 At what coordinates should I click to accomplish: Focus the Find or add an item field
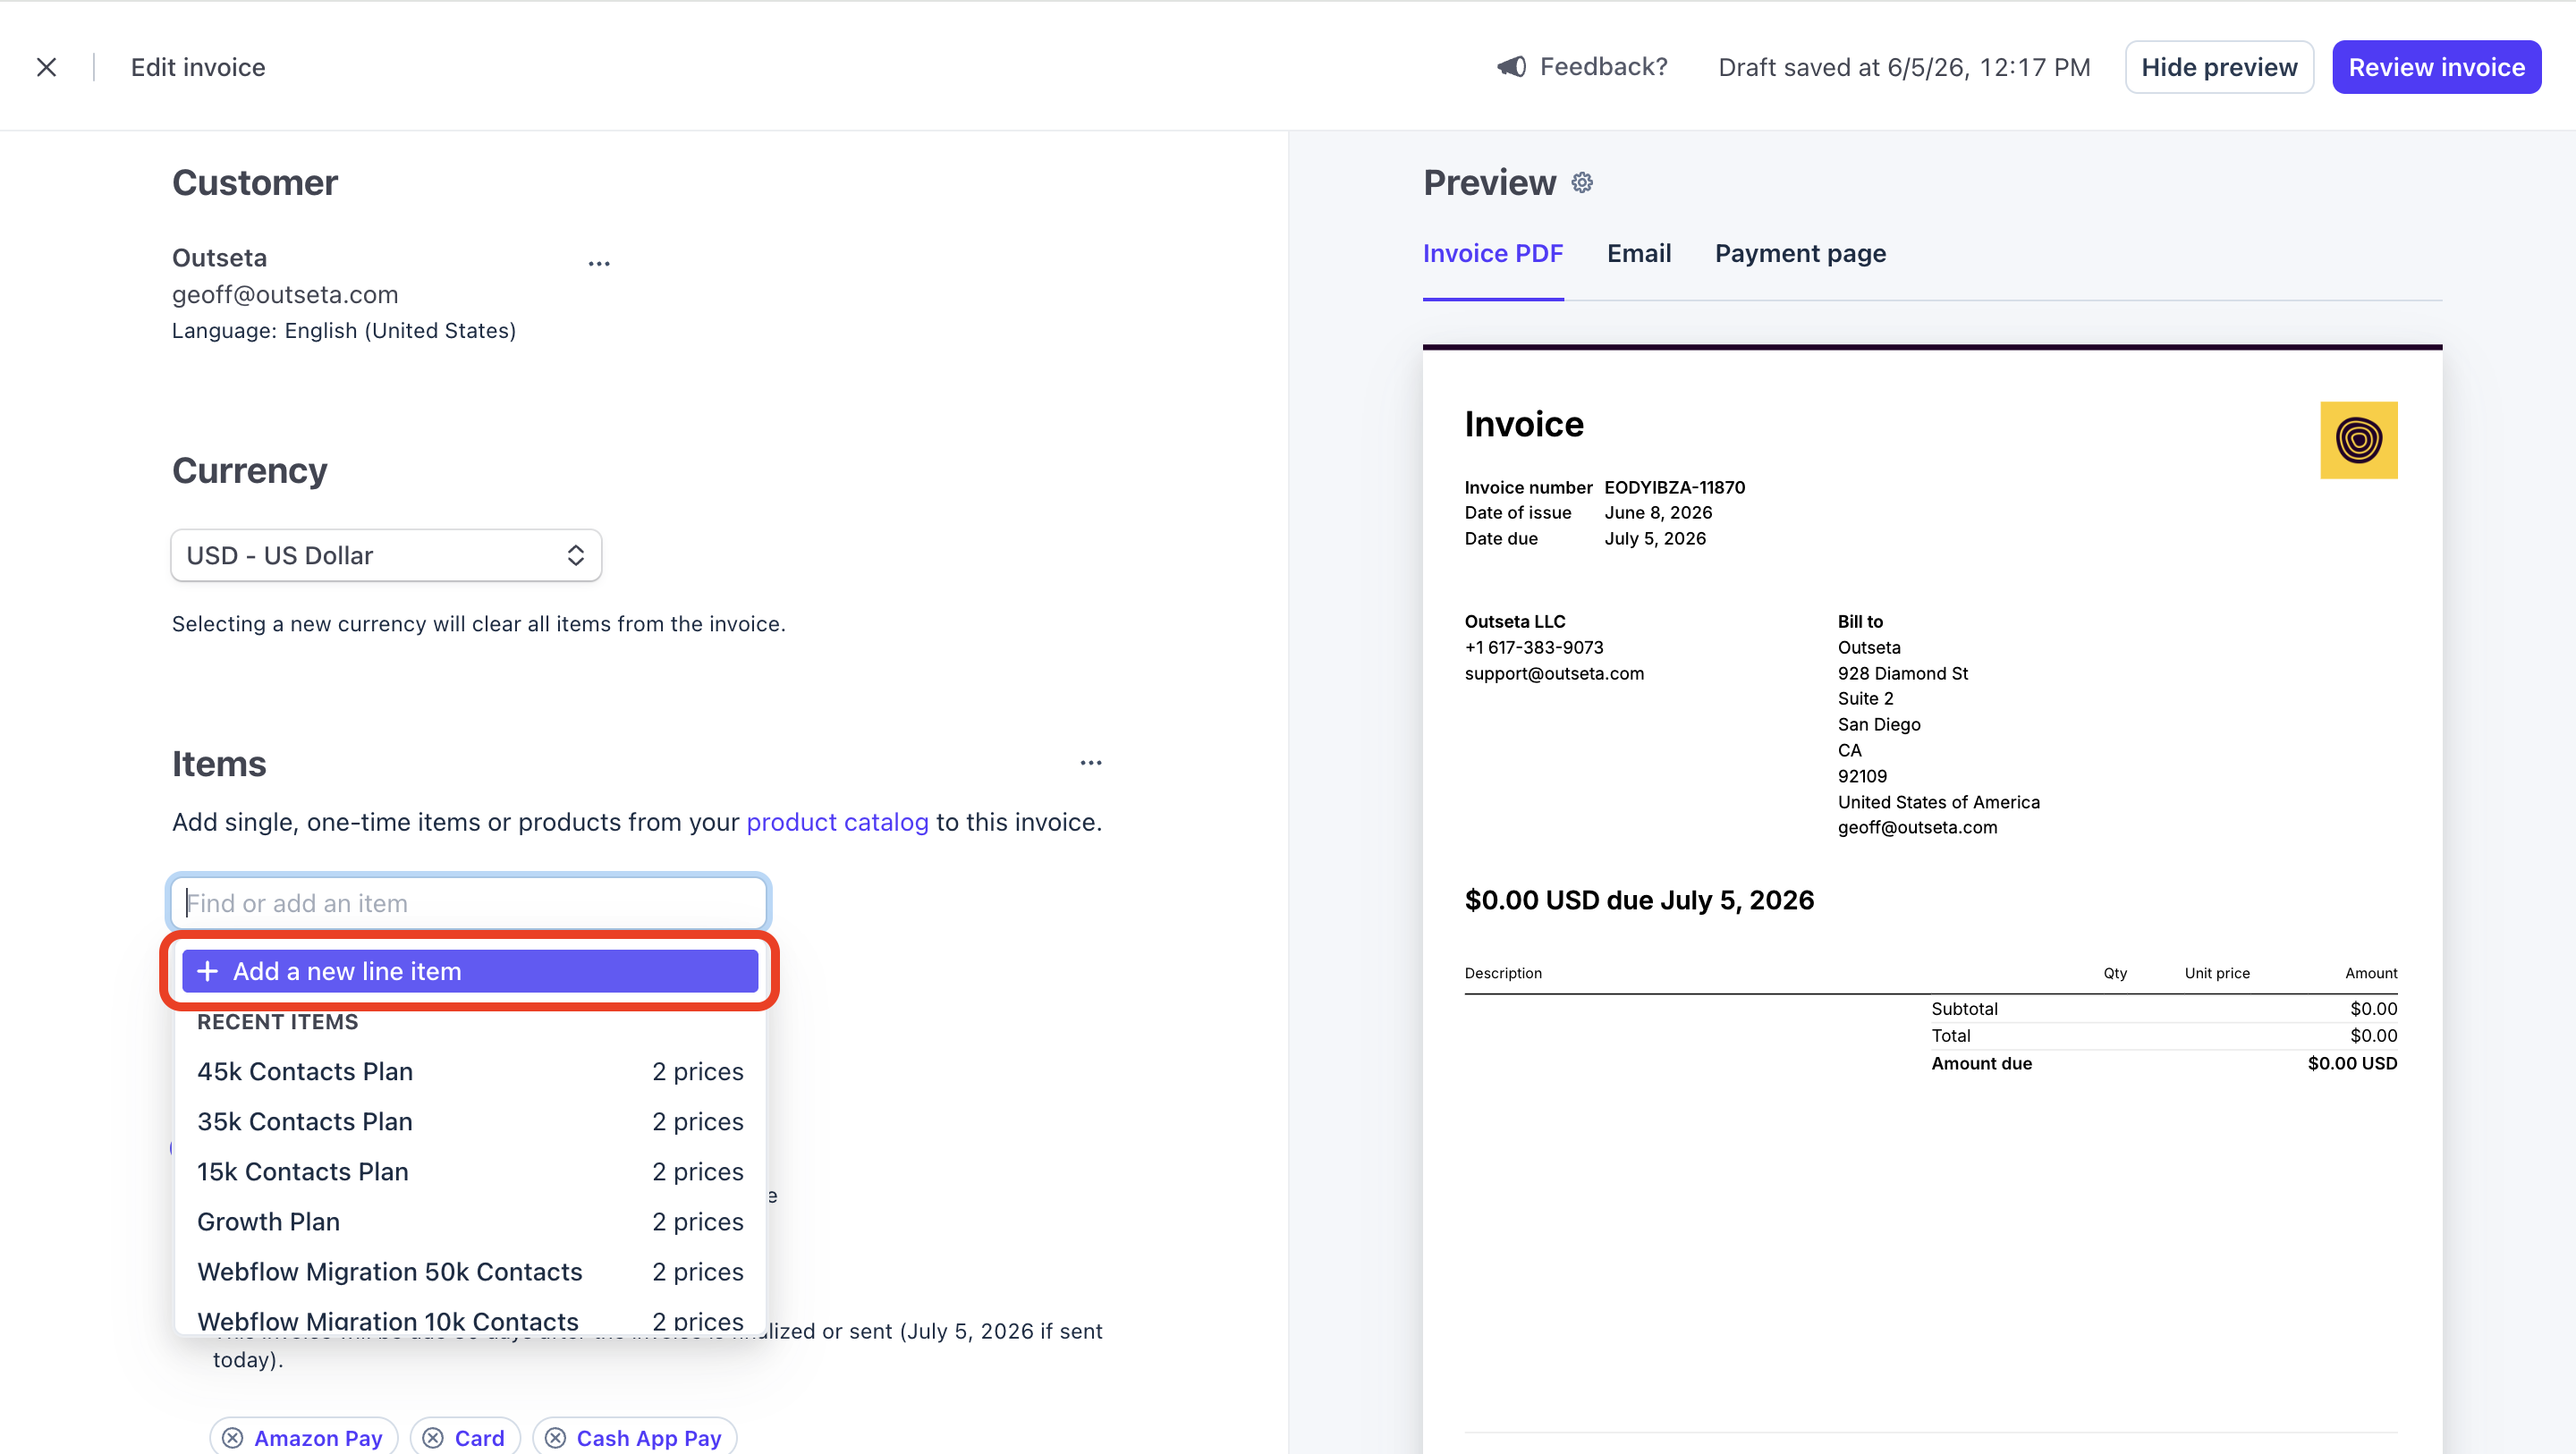(469, 903)
